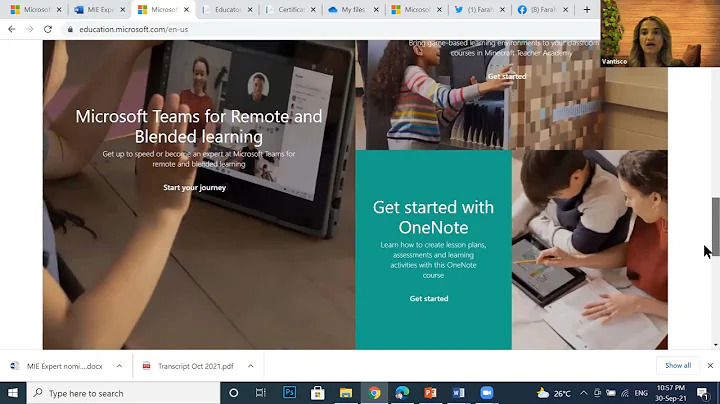
Task: Close the My files browser tab
Action: 376,10
